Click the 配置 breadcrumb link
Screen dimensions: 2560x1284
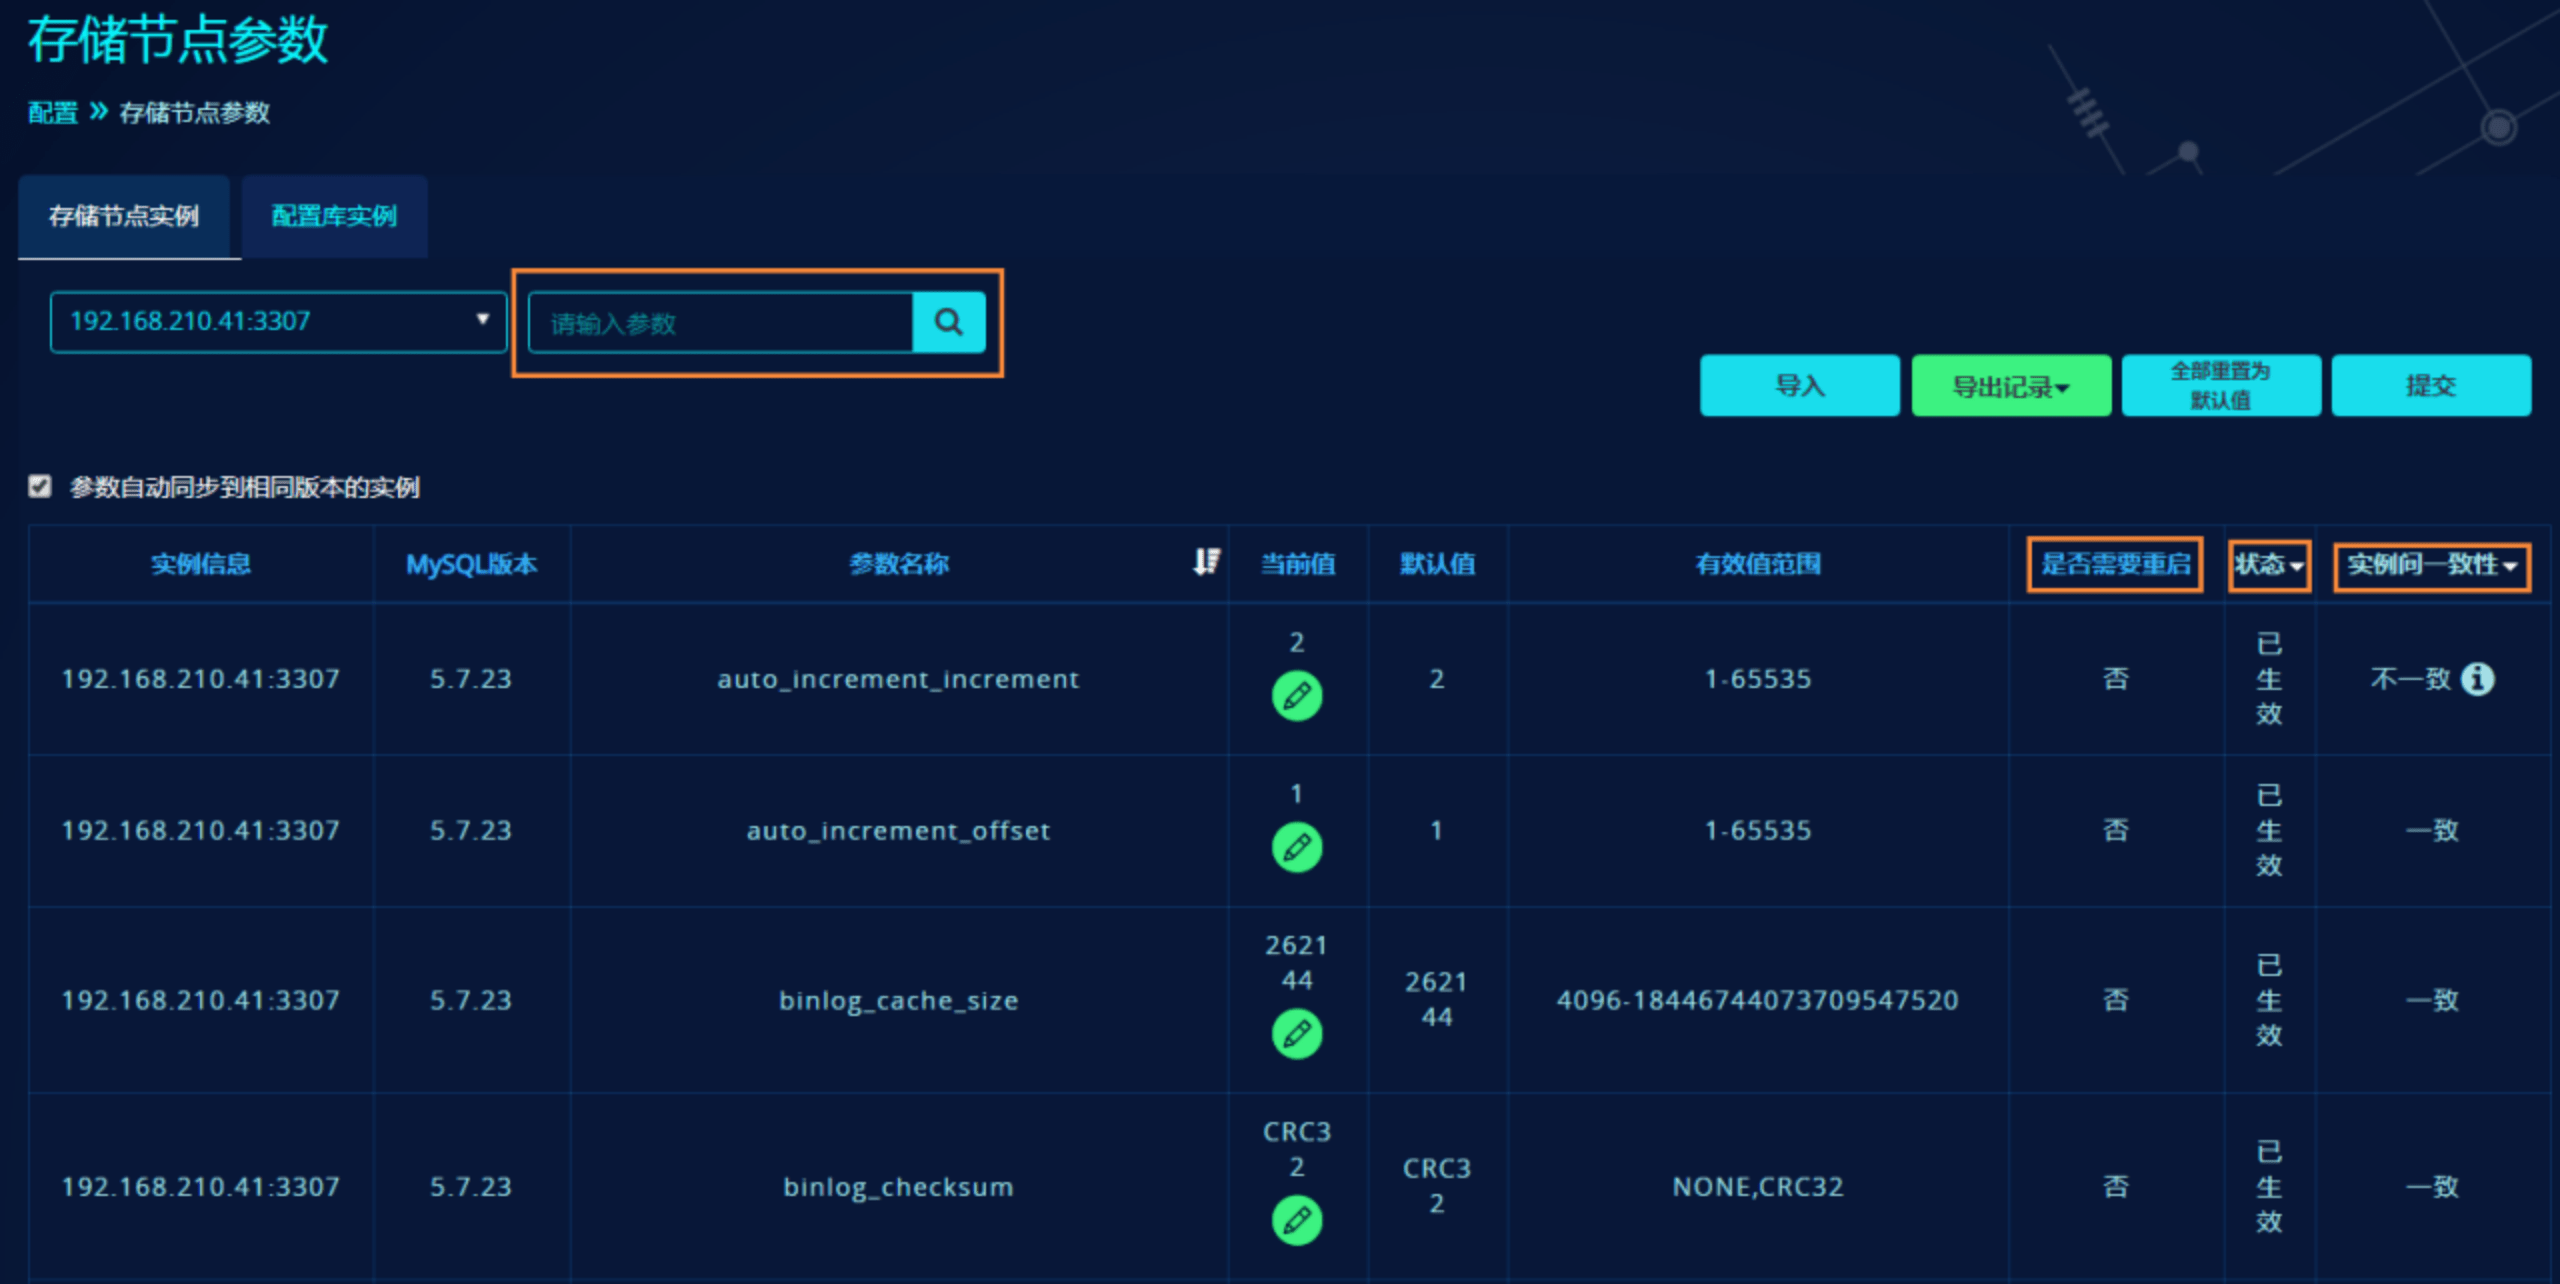53,113
